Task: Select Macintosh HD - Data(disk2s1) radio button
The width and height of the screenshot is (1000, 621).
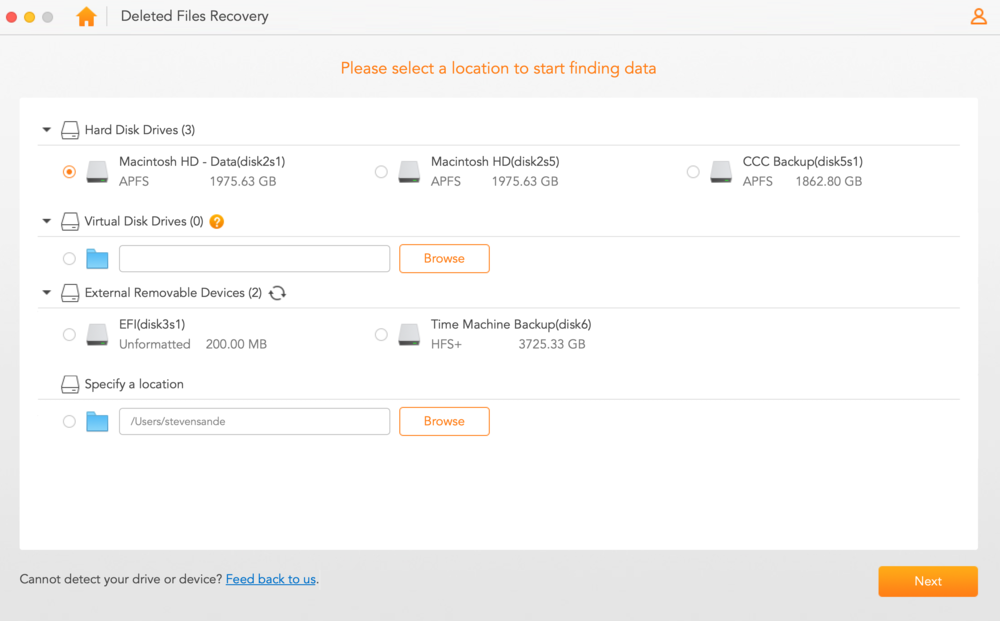Action: pyautogui.click(x=69, y=172)
